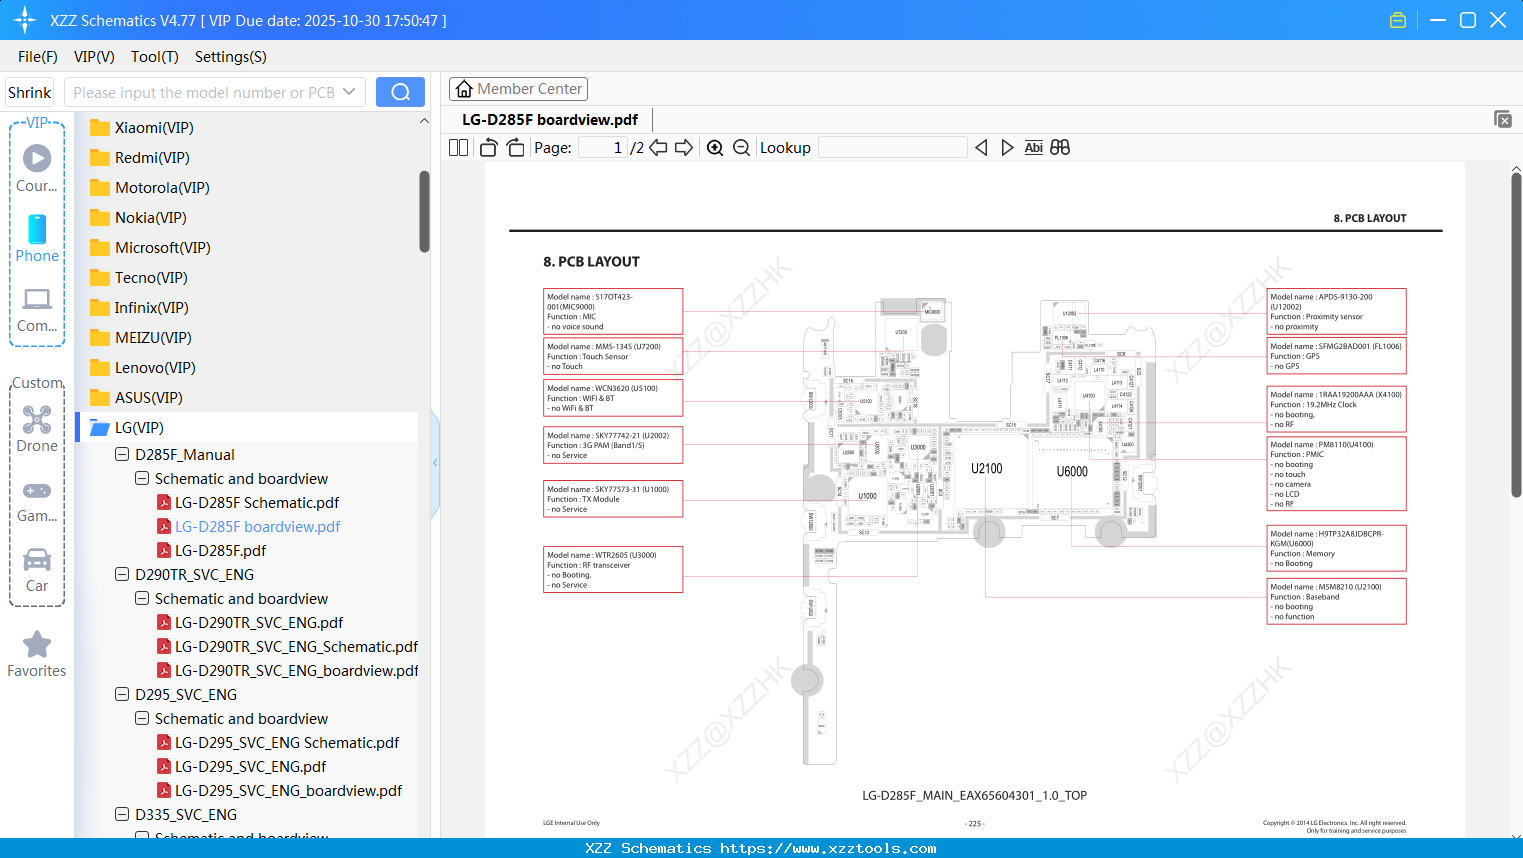Collapse the D285F_Manual tree node
1523x858 pixels.
tap(121, 454)
